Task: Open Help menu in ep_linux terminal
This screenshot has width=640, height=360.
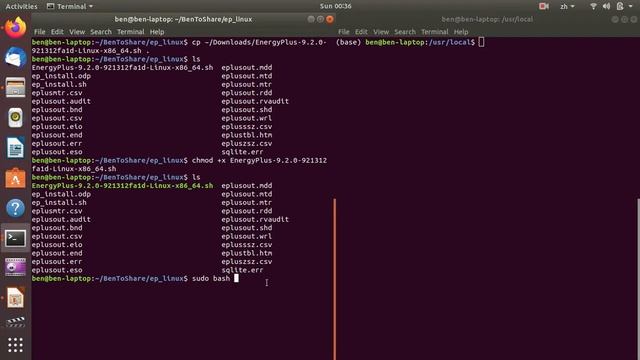Action: click(x=157, y=32)
